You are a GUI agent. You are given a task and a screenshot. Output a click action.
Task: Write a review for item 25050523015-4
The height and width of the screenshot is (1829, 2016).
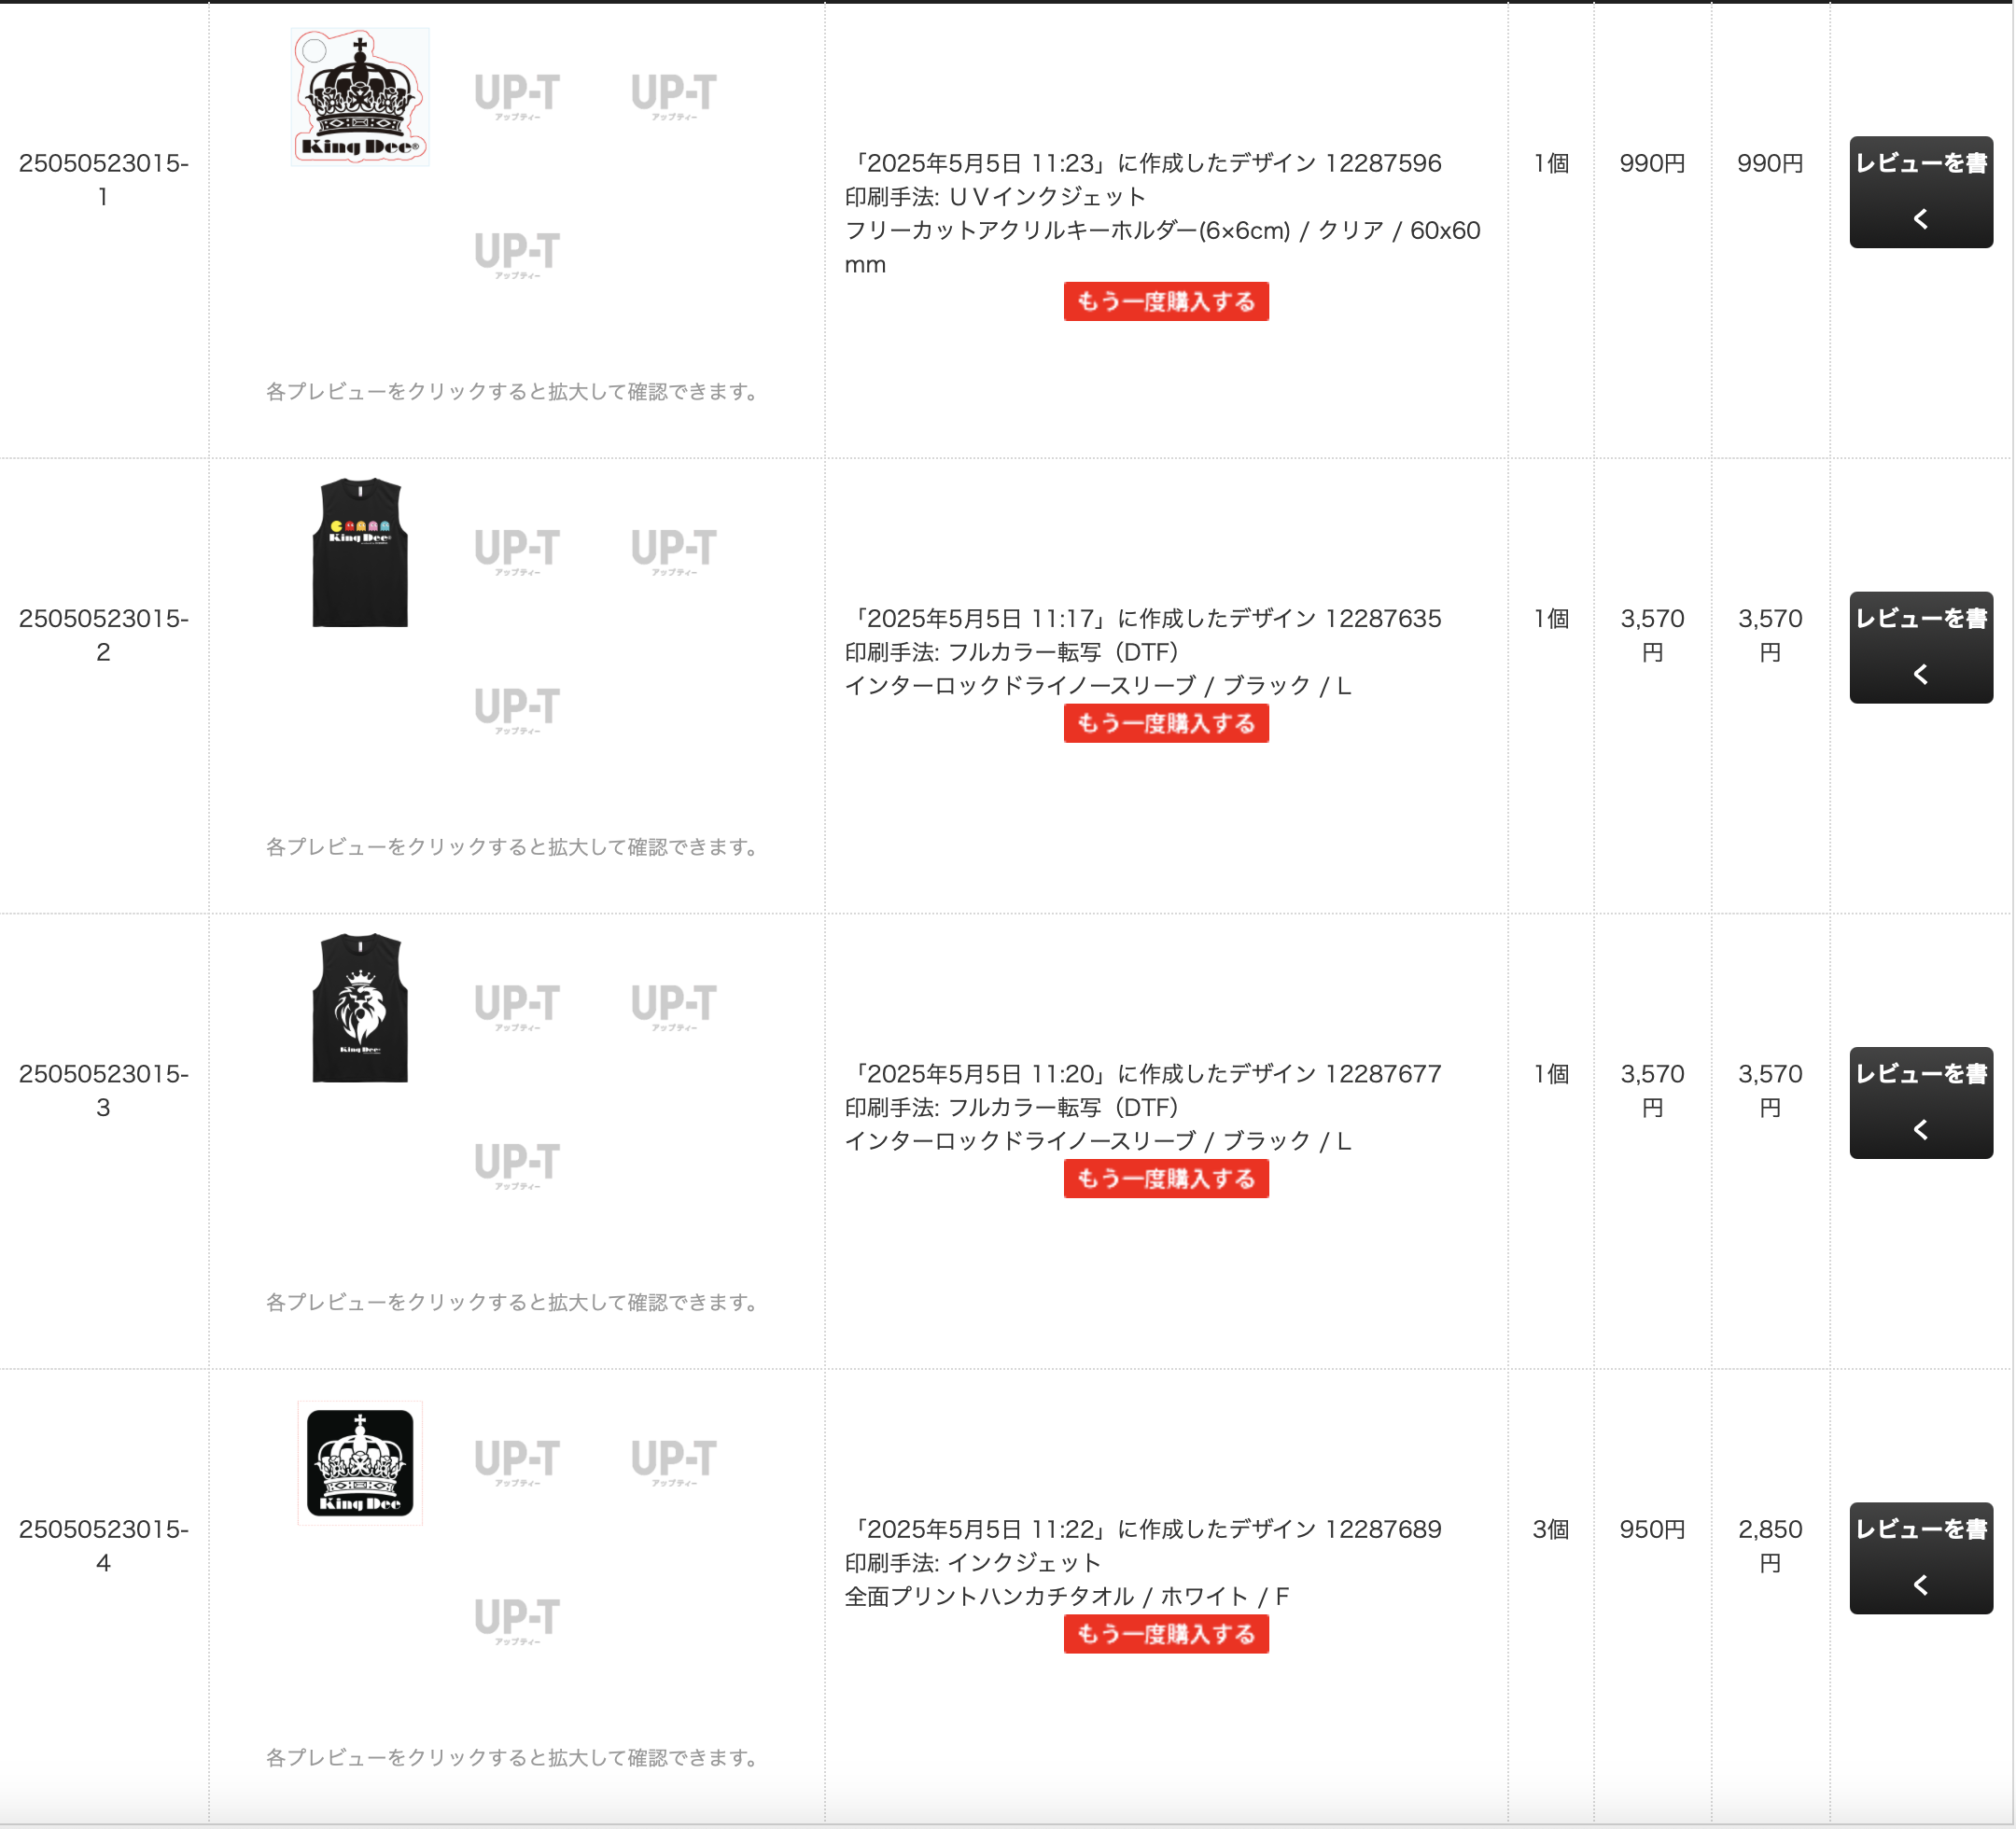coord(1921,1558)
